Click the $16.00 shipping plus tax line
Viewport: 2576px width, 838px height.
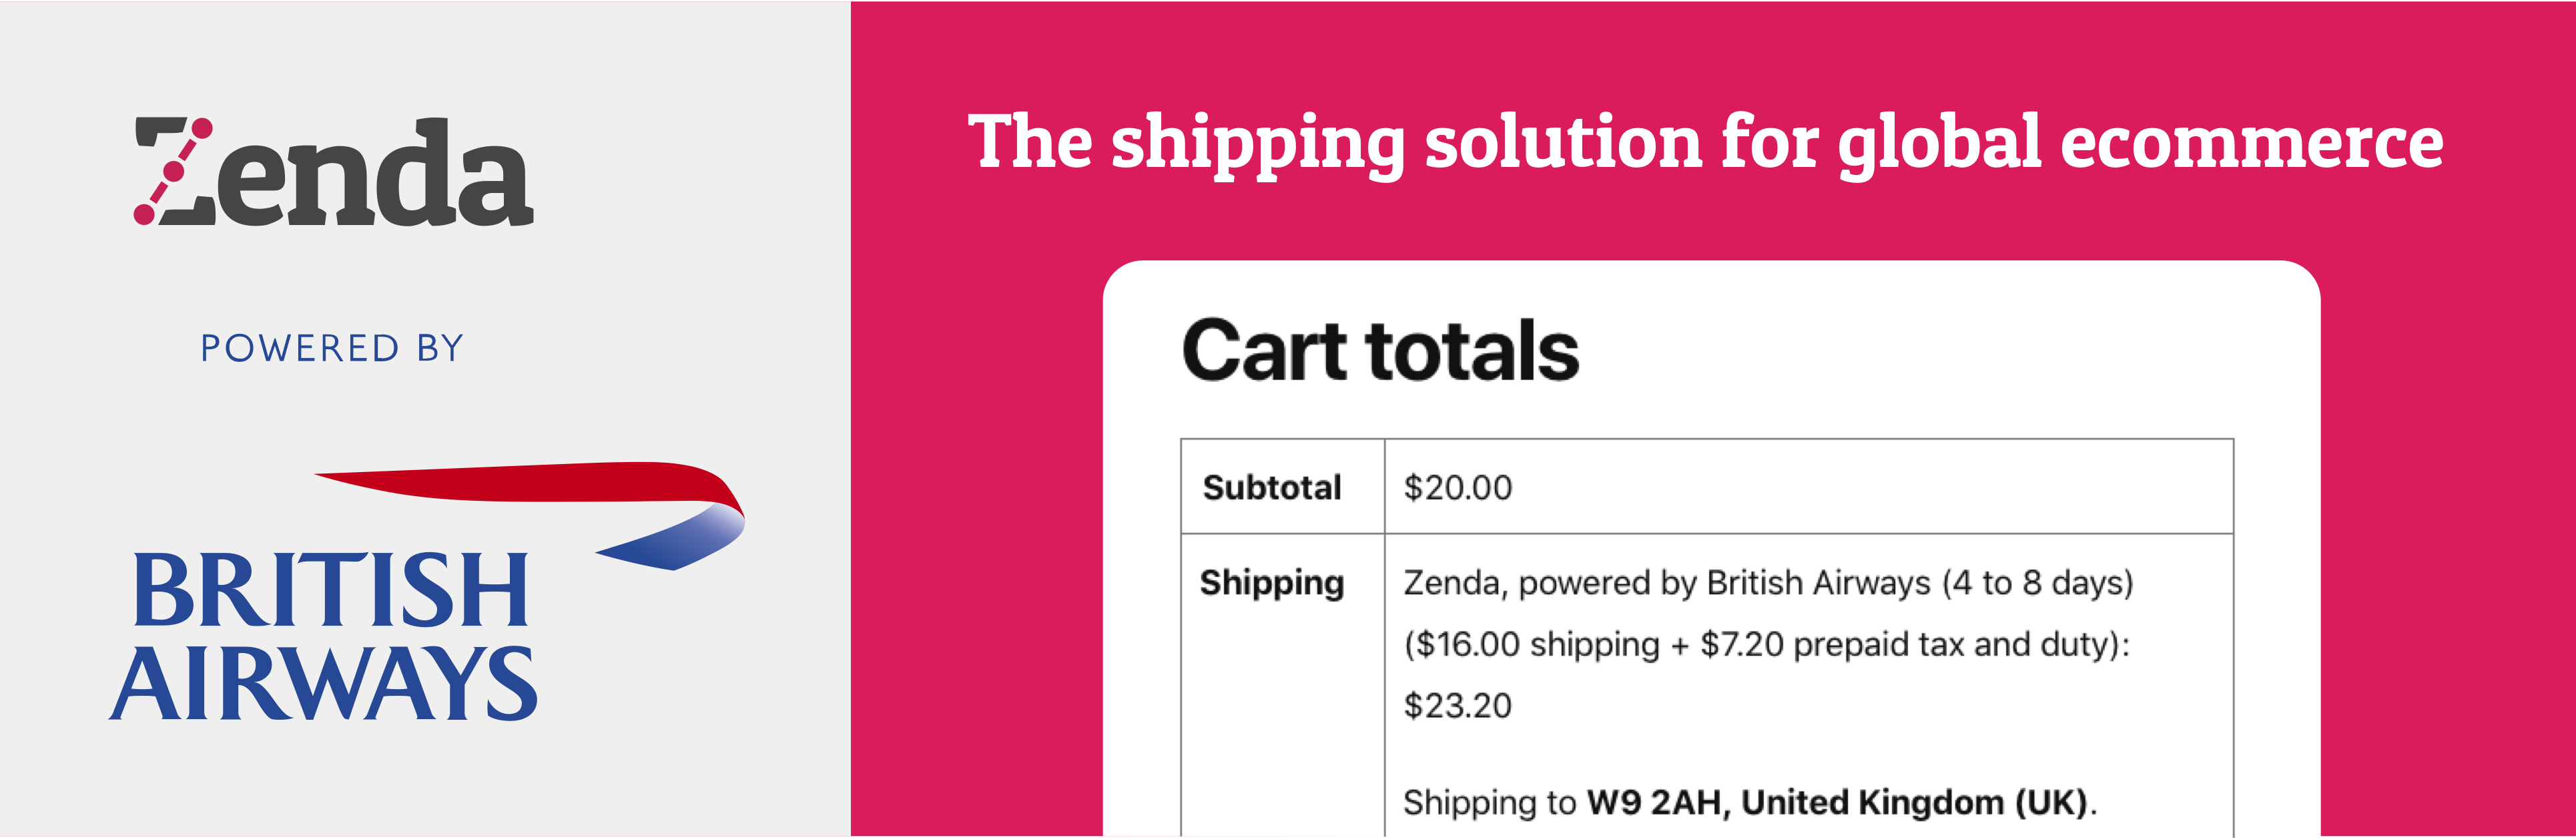click(x=1766, y=644)
